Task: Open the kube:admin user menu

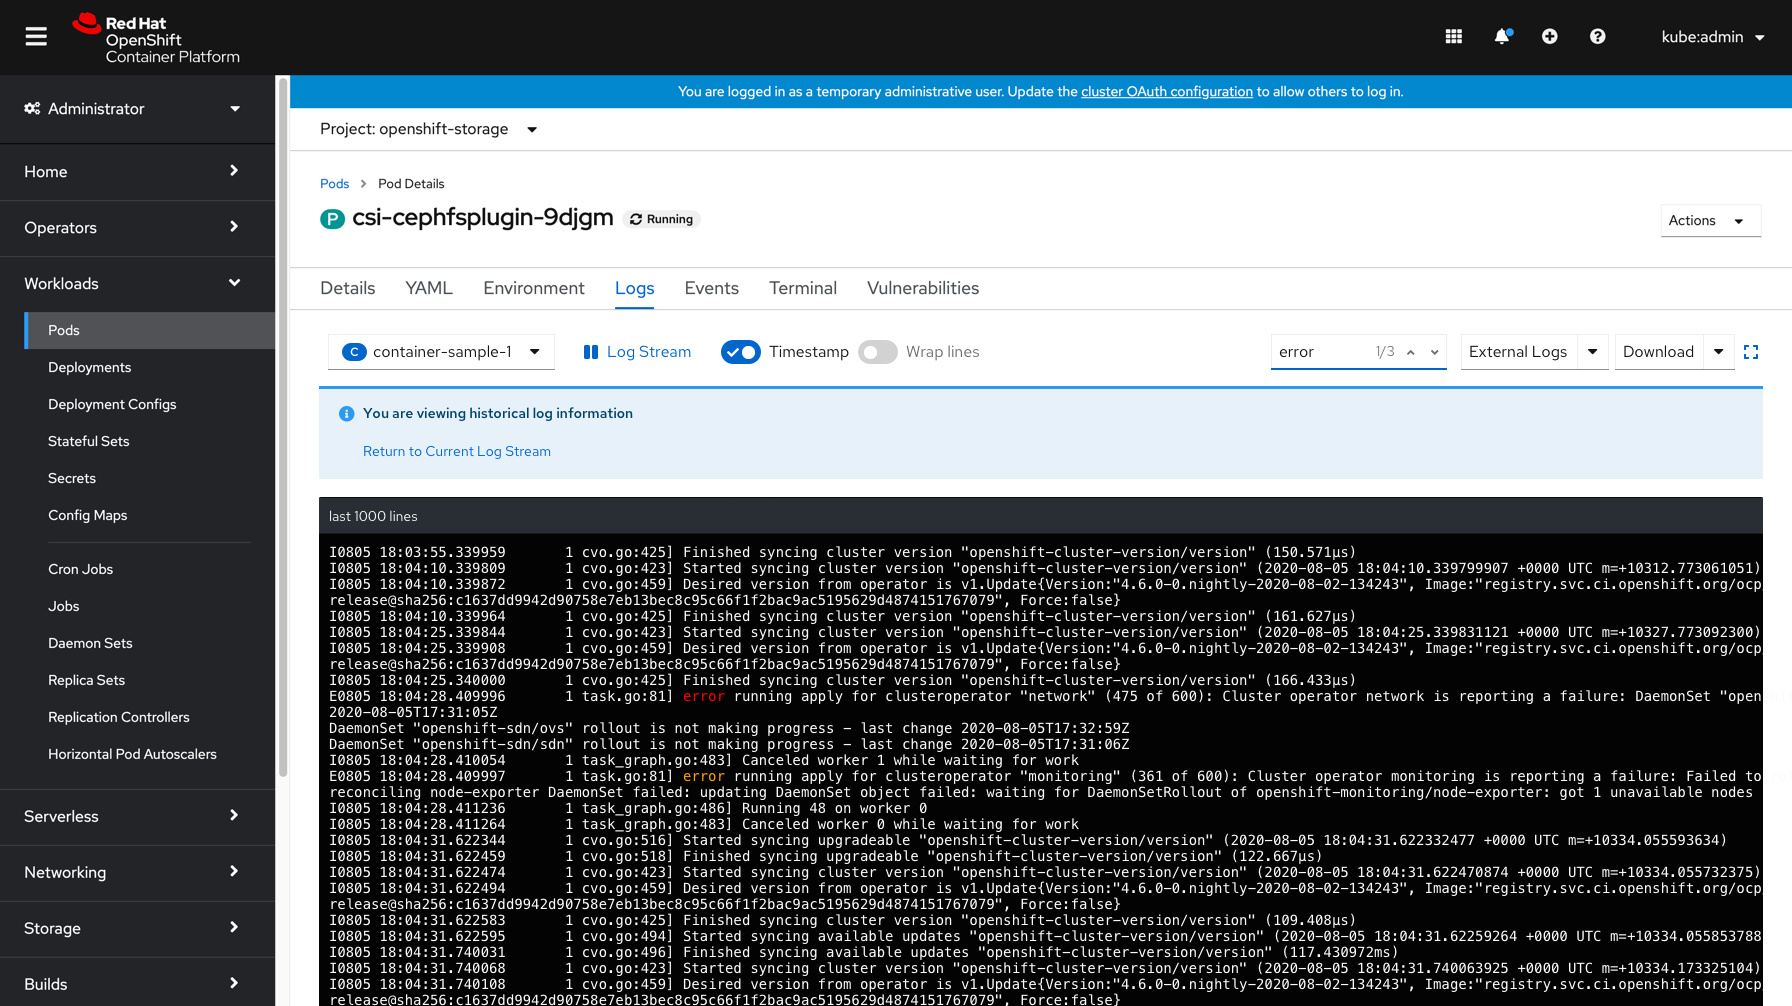Action: tap(1713, 37)
